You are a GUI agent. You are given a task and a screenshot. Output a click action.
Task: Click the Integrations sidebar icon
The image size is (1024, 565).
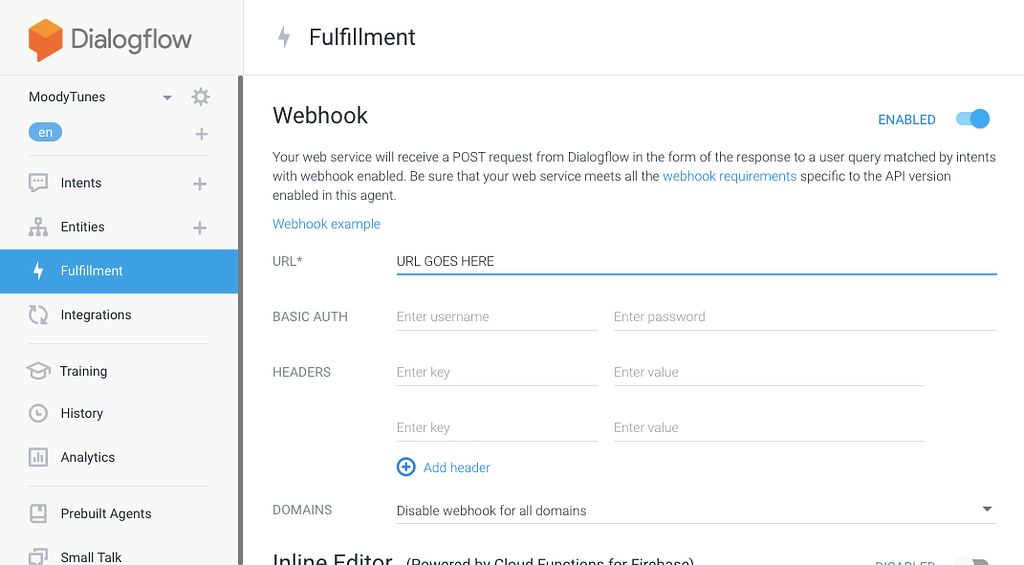click(x=38, y=315)
